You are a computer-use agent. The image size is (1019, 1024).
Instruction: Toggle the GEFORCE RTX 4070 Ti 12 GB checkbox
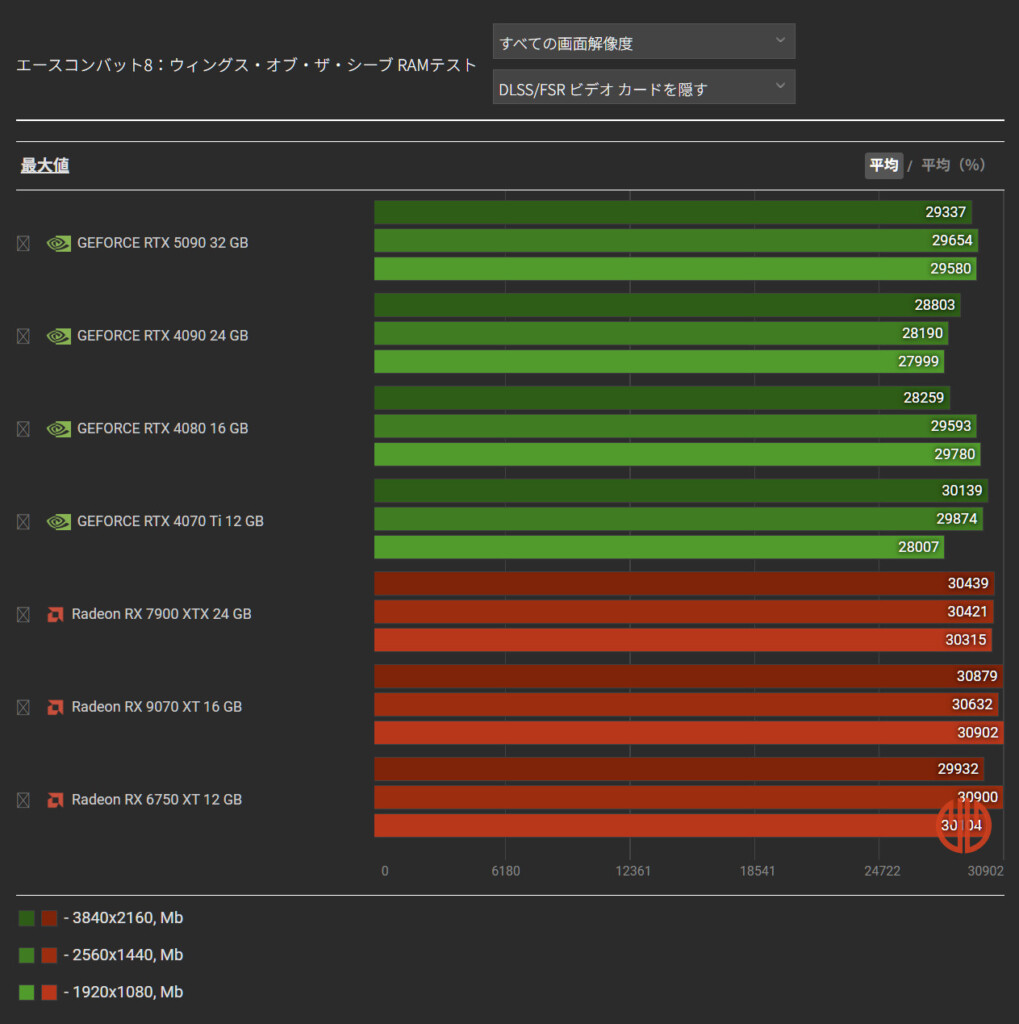[24, 522]
